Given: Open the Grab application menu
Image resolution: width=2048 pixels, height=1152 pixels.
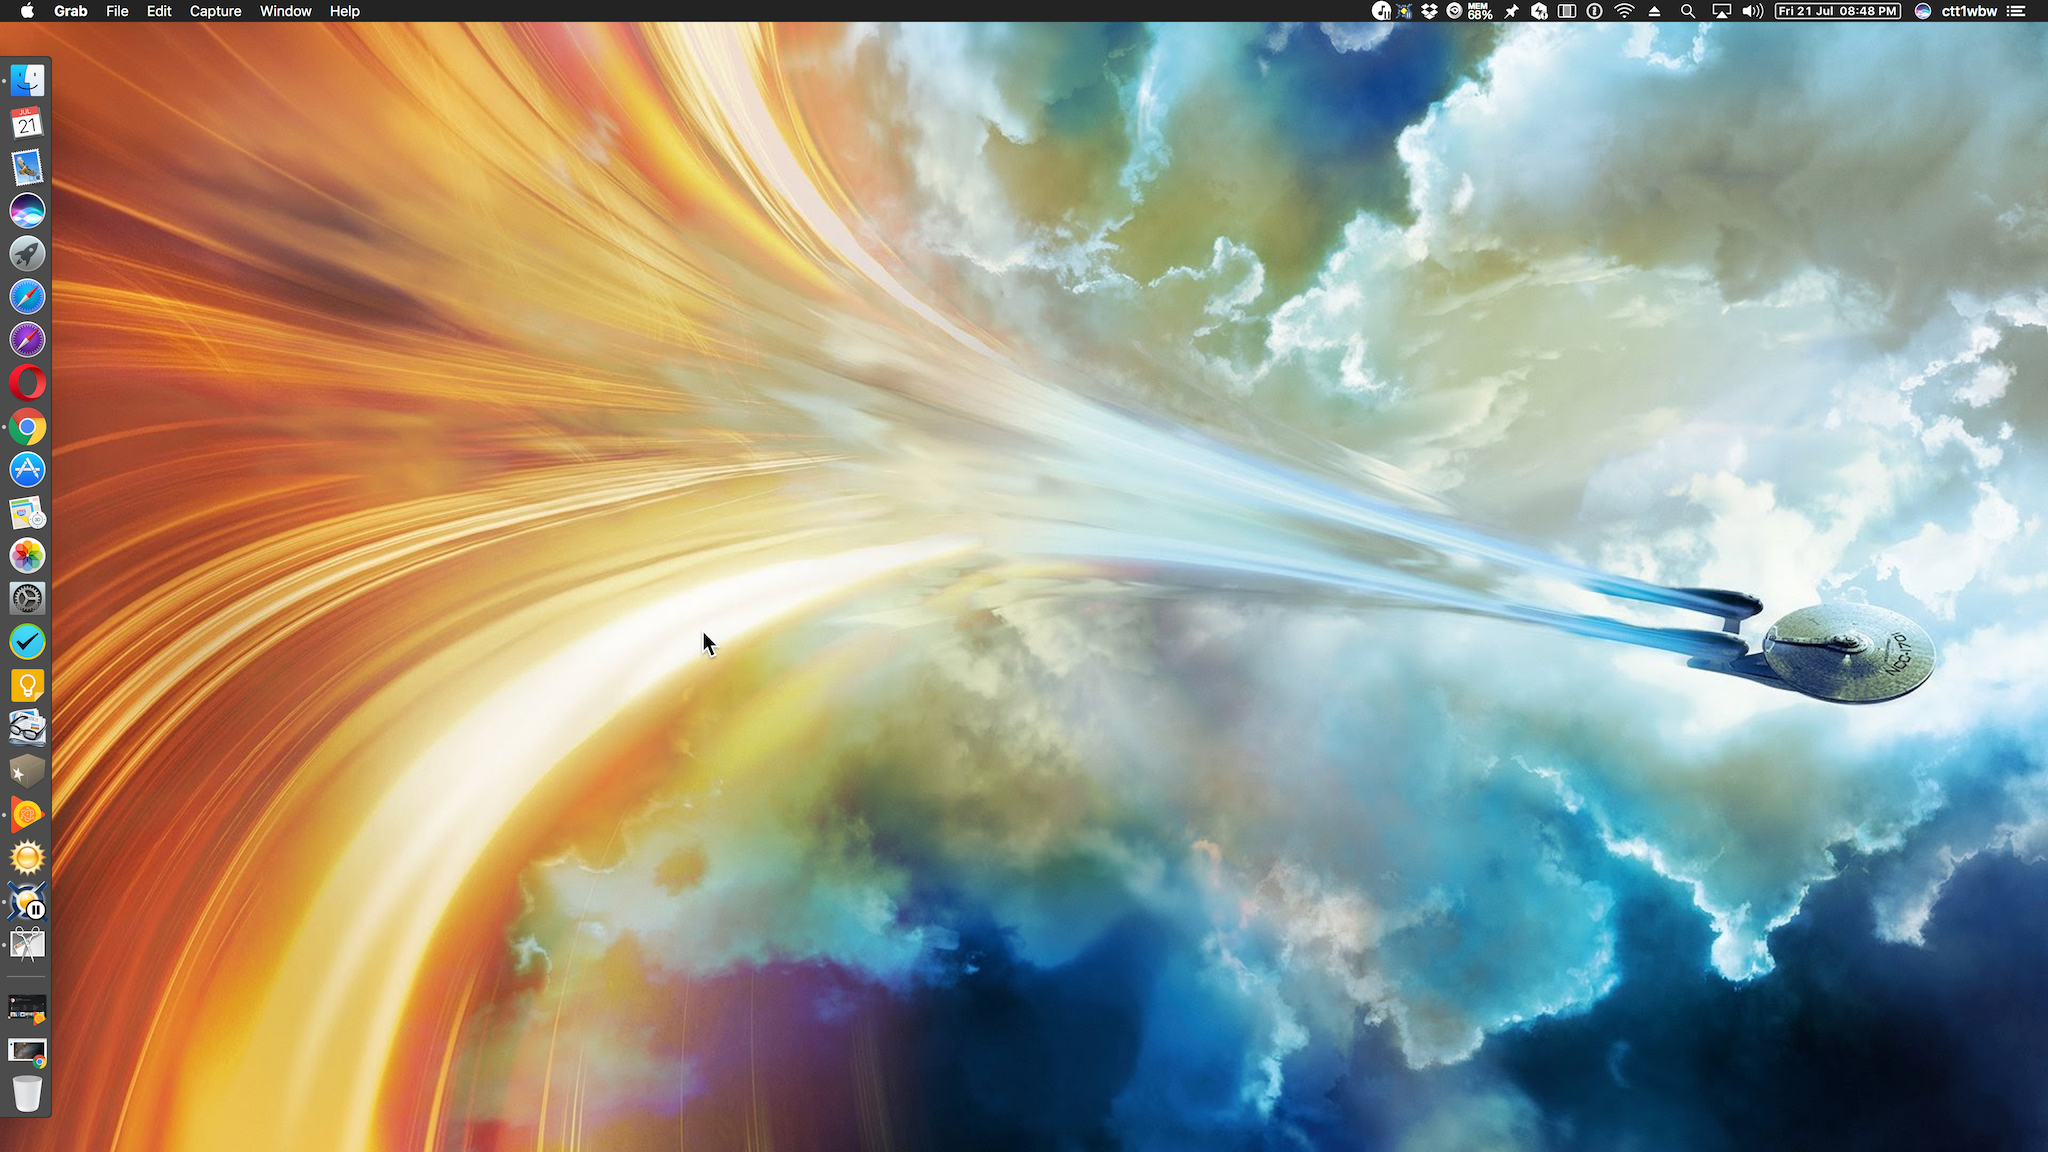Looking at the screenshot, I should click(70, 11).
